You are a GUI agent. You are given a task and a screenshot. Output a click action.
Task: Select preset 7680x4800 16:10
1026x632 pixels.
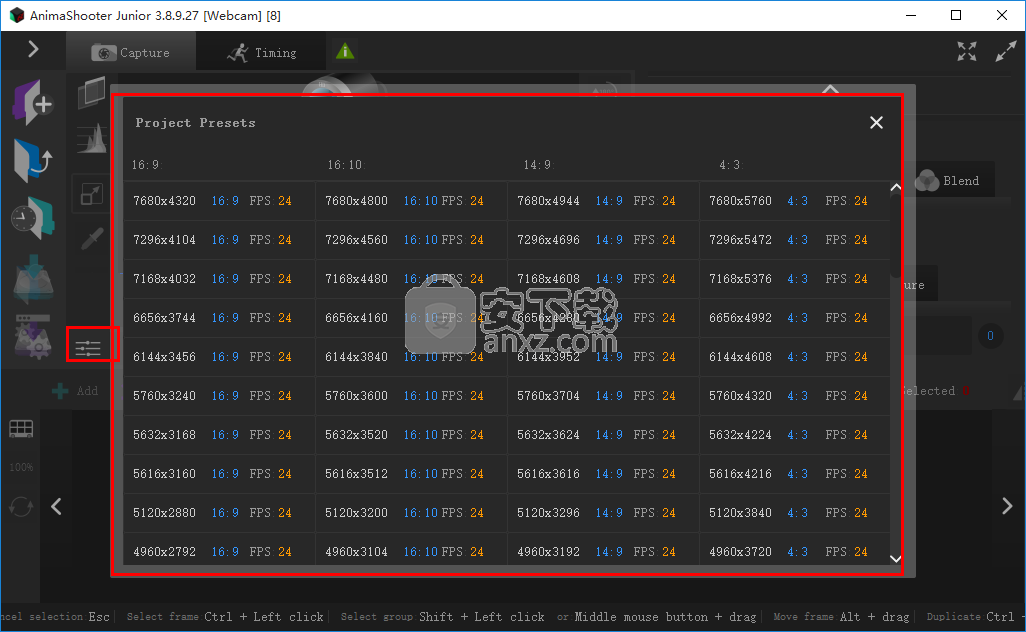(411, 201)
